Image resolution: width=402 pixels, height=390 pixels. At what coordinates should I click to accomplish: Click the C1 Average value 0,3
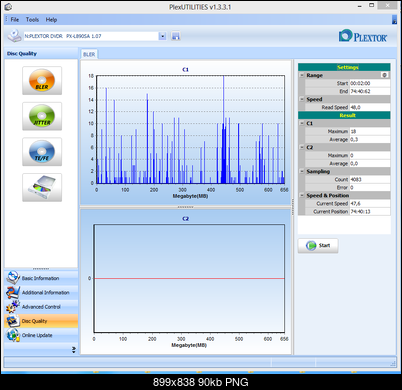tap(369, 139)
